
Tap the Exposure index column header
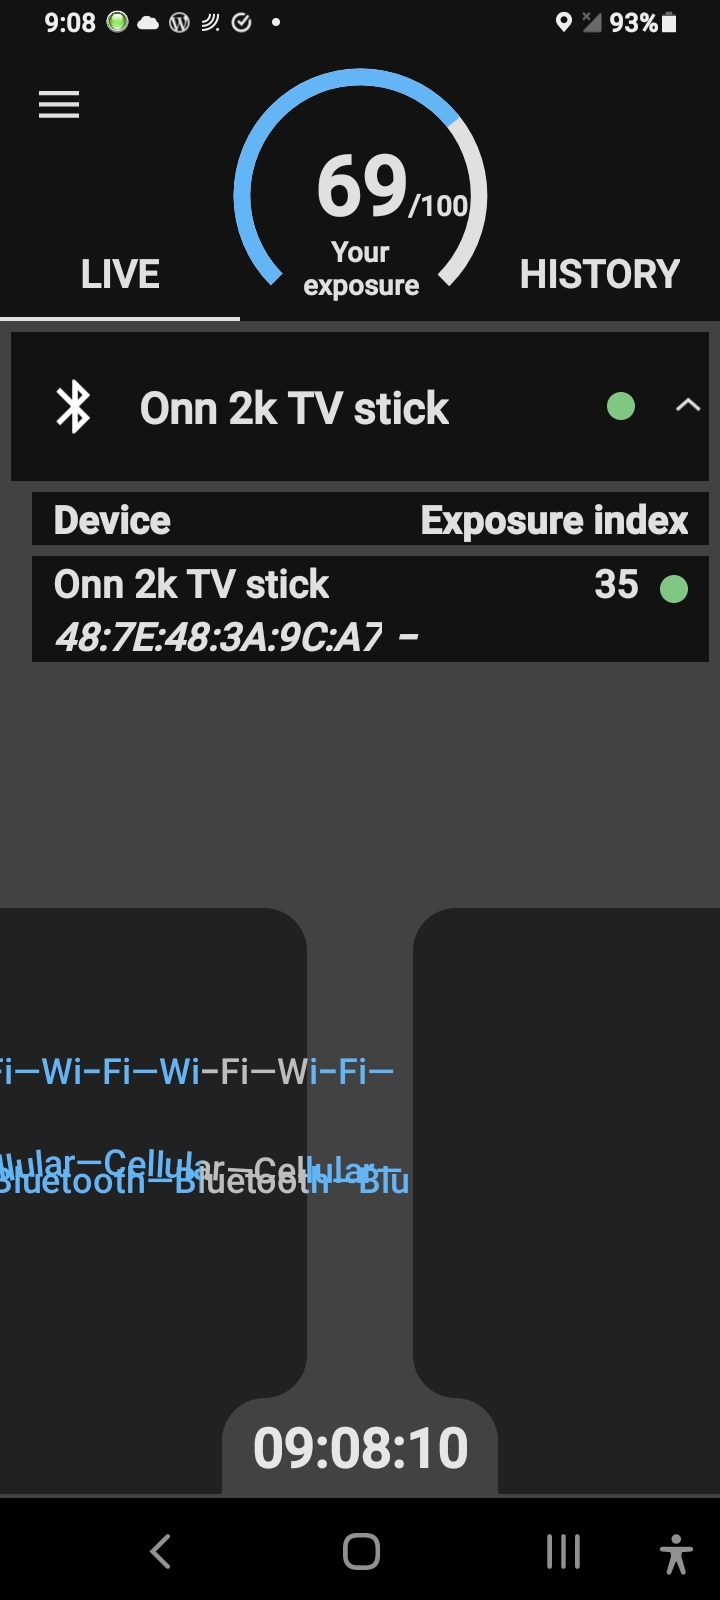[x=554, y=520]
